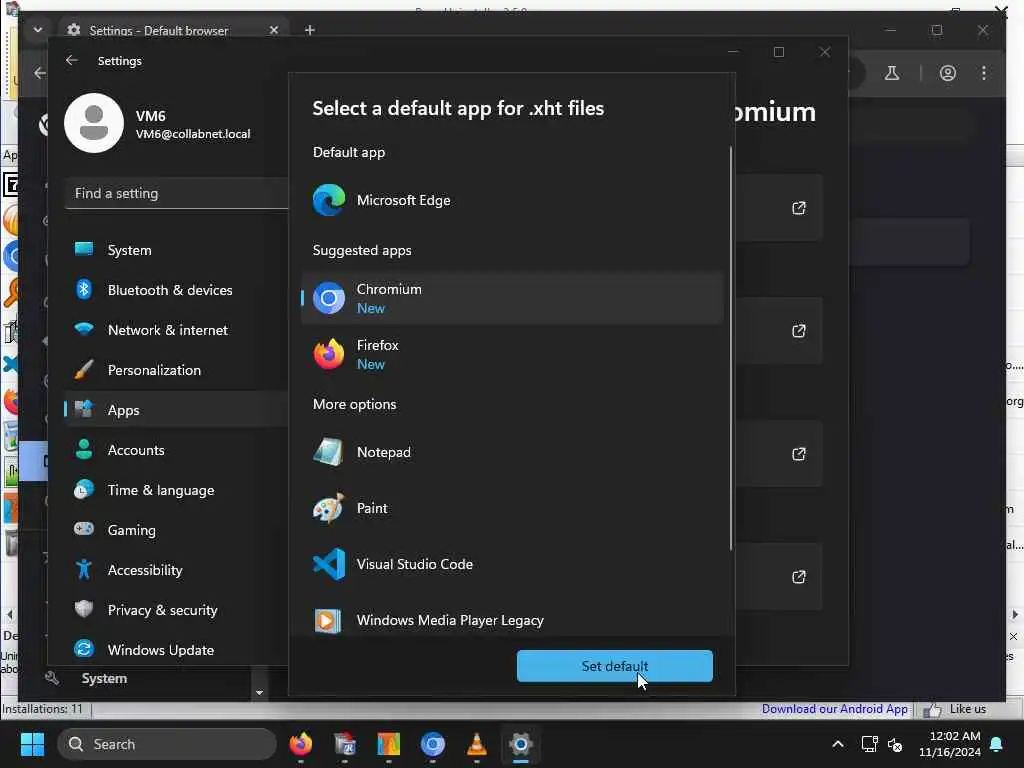Click the network tray icon

869,744
